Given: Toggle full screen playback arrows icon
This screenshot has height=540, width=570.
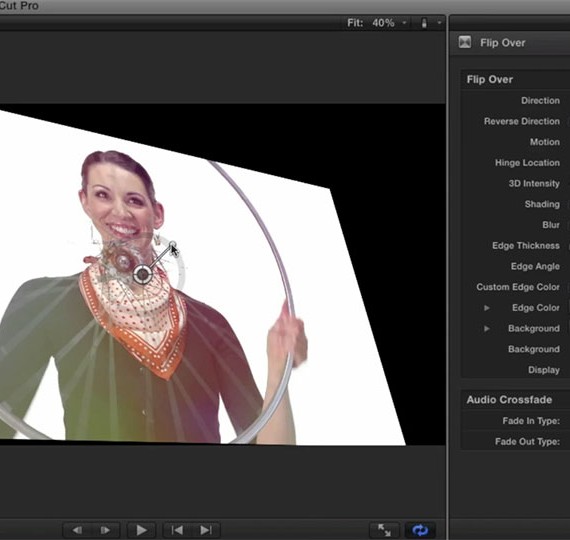Looking at the screenshot, I should pos(384,530).
